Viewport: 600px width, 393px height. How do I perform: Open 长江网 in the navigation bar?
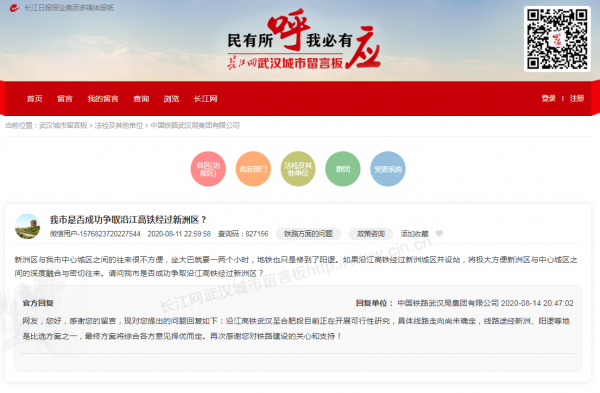(205, 99)
